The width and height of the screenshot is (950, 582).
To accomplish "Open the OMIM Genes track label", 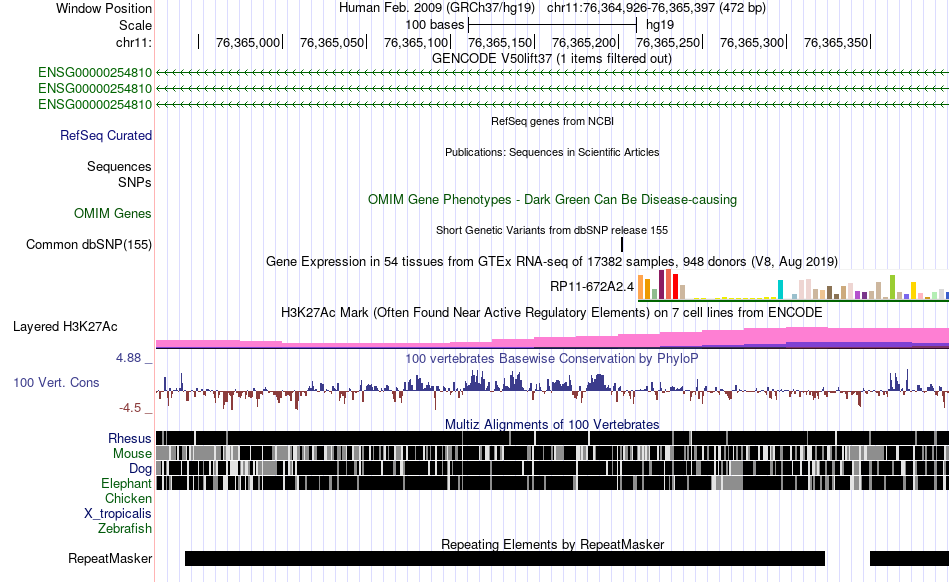I will pyautogui.click(x=113, y=213).
